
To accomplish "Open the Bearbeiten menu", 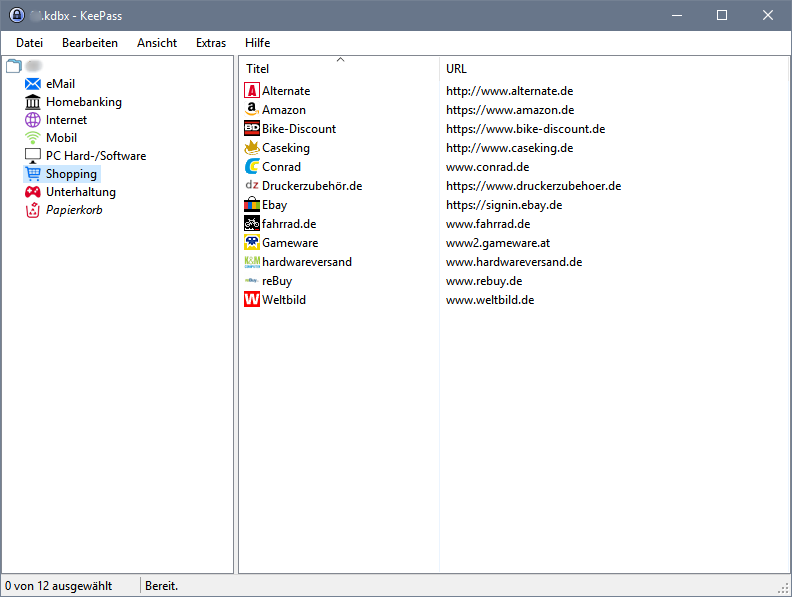I will (x=90, y=43).
